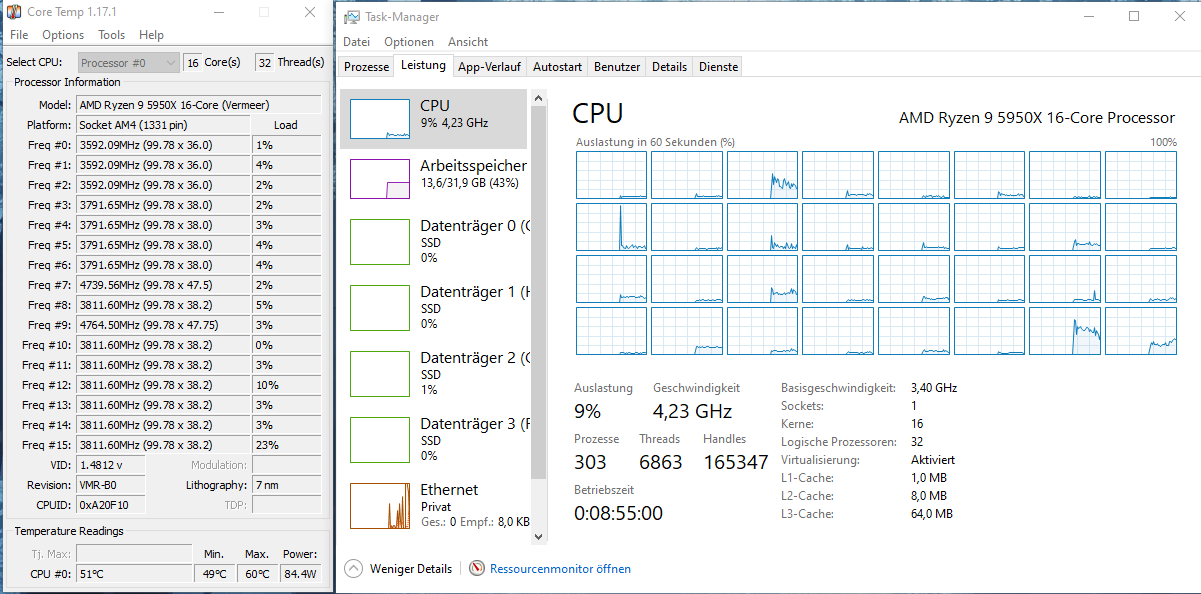This screenshot has width=1201, height=594.
Task: Click the Freq #12 load value 10%
Action: pyautogui.click(x=286, y=385)
